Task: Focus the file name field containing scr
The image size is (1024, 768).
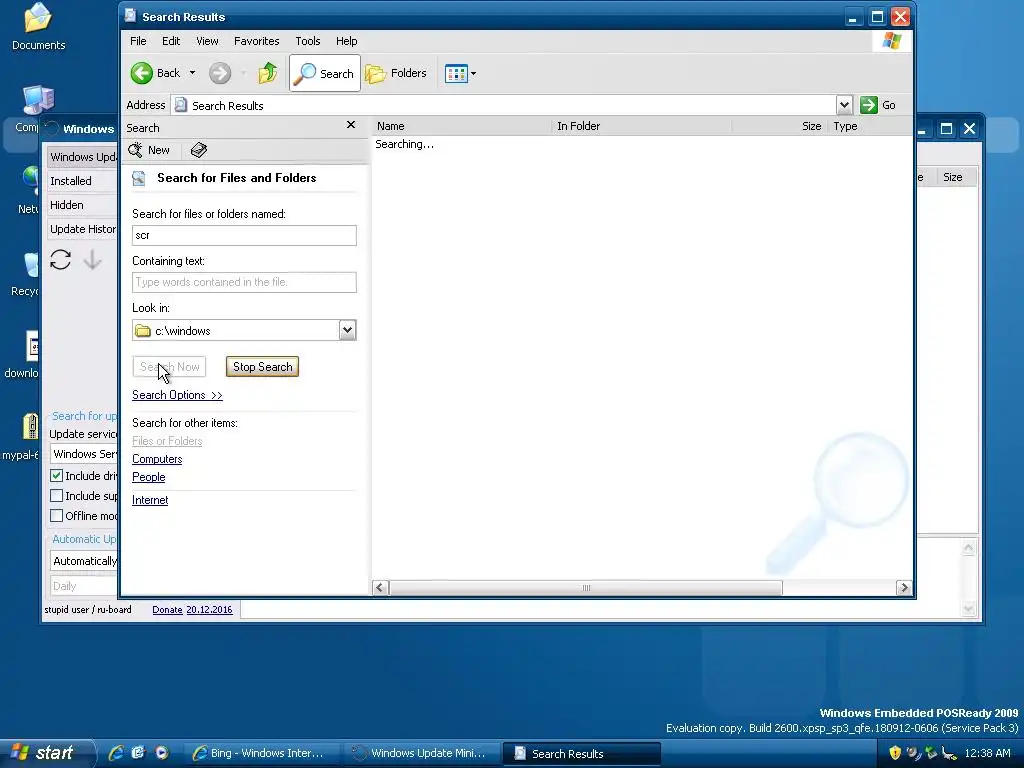Action: [x=244, y=235]
